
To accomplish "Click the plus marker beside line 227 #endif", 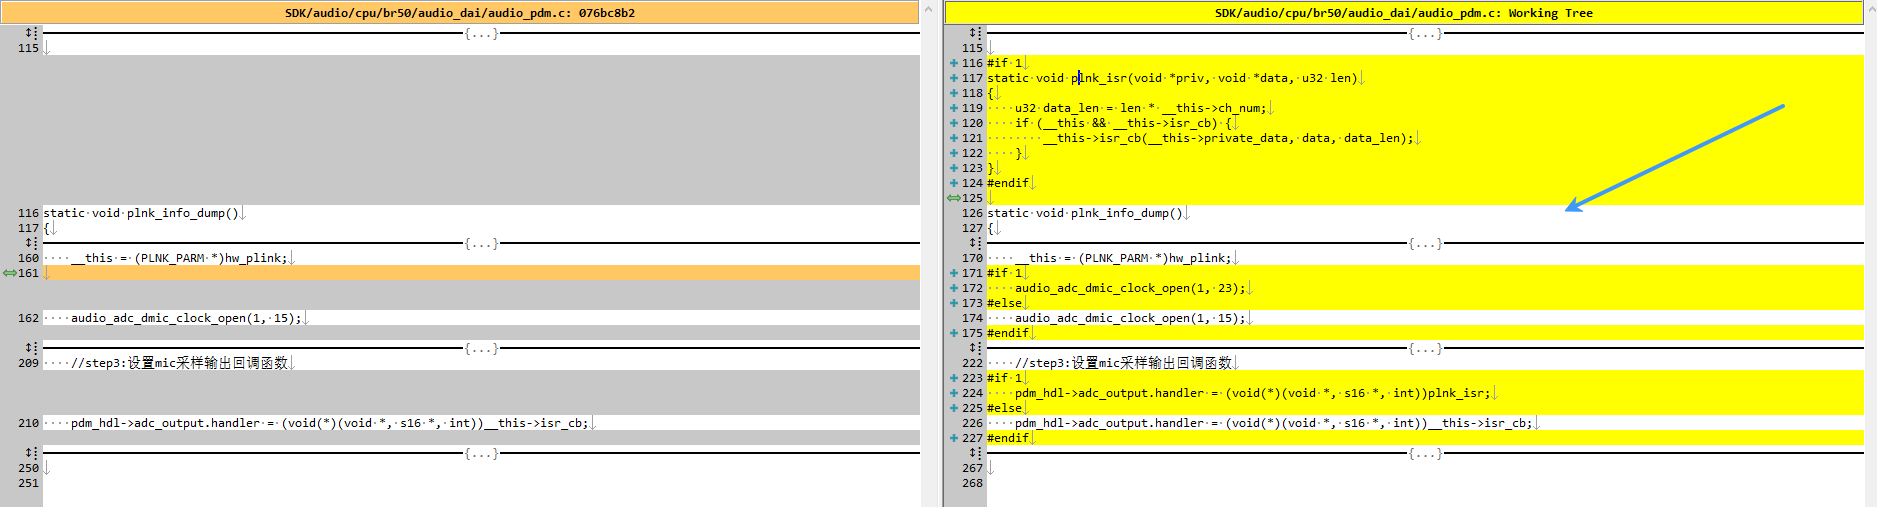I will tap(954, 438).
